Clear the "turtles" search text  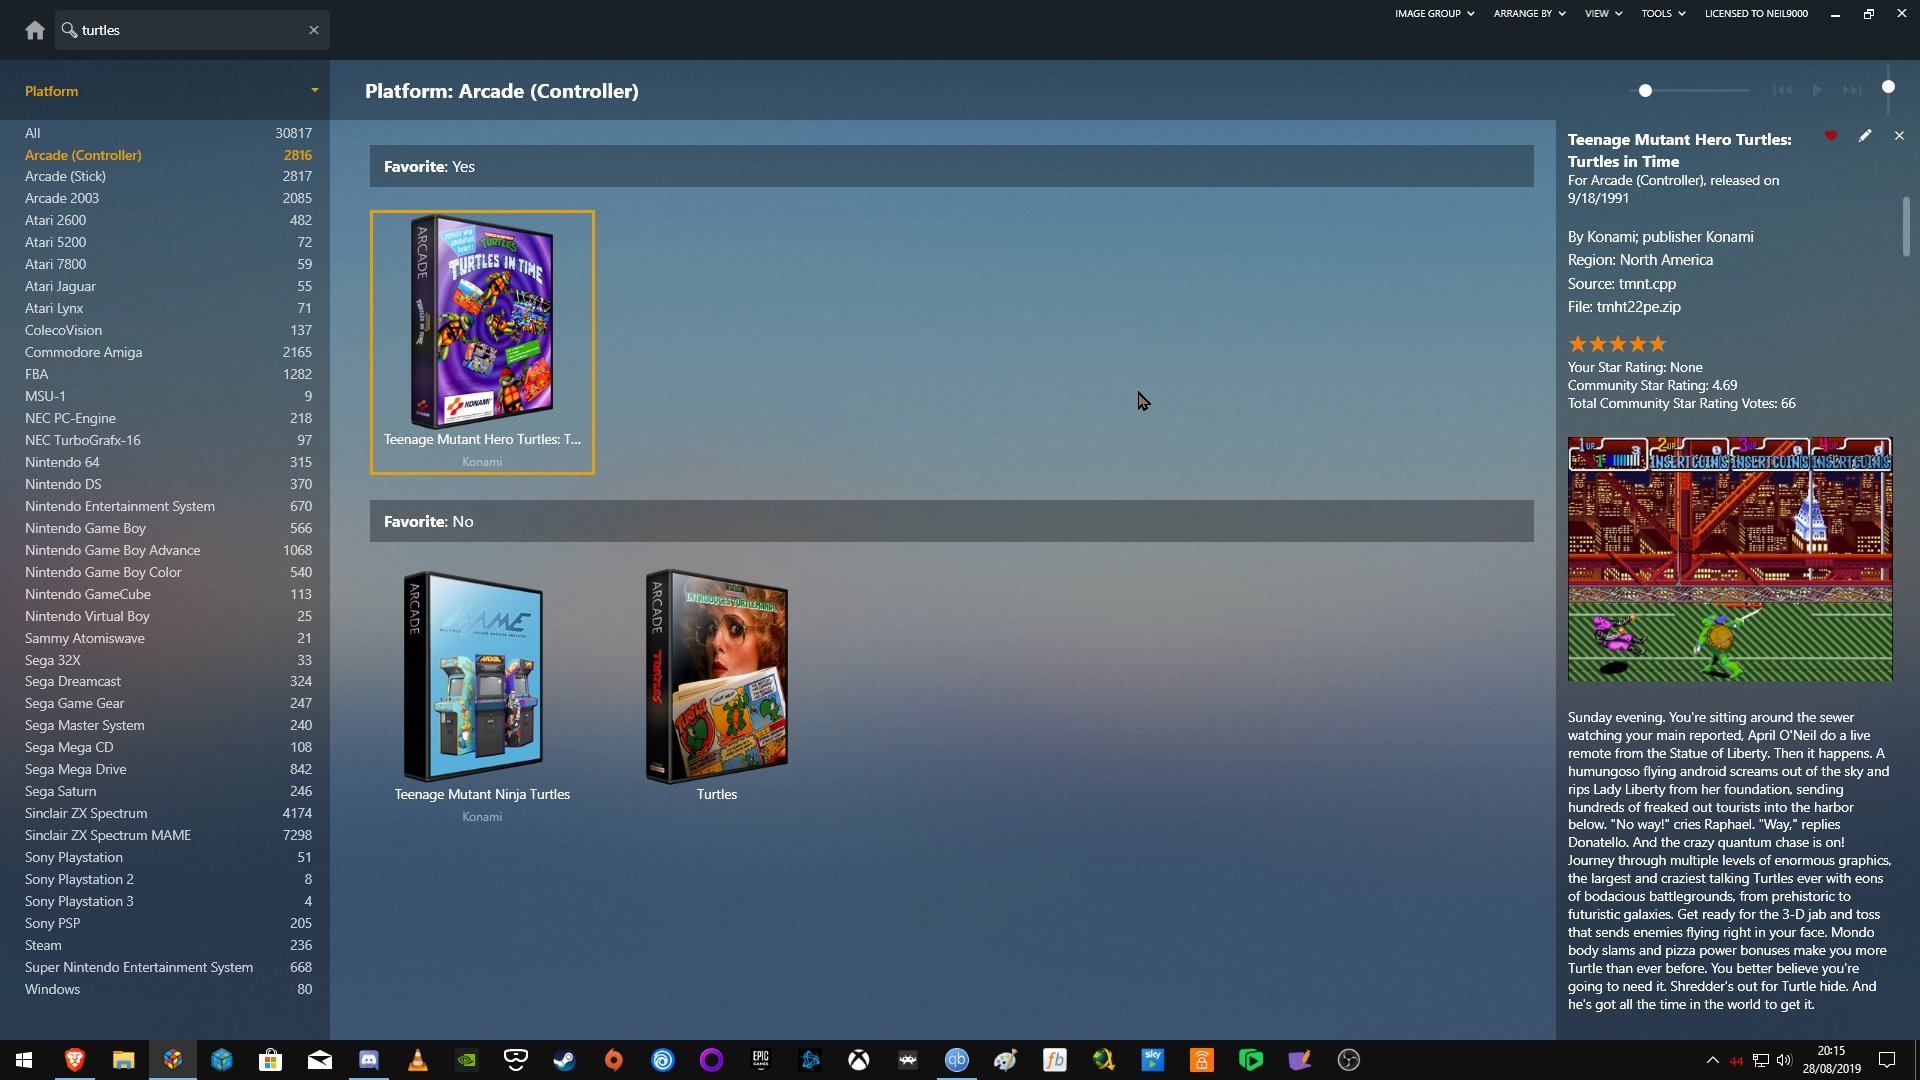tap(314, 30)
